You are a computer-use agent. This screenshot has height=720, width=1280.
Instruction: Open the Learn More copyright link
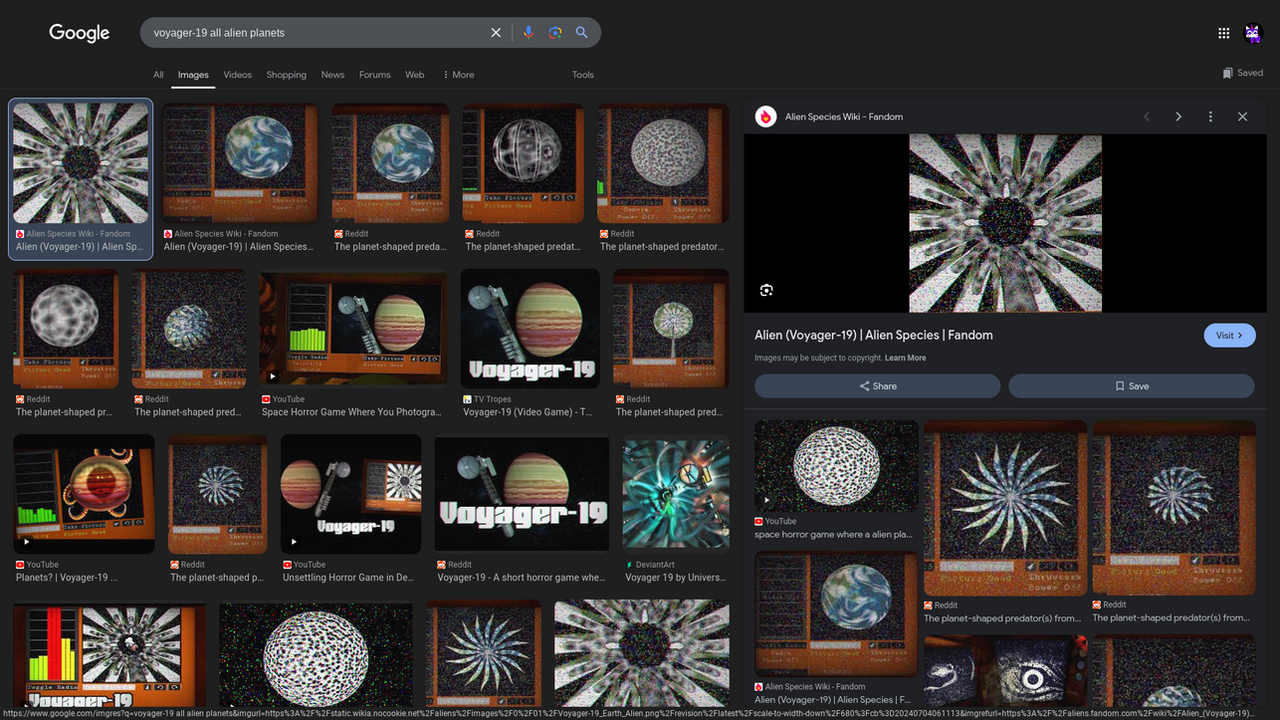(905, 358)
